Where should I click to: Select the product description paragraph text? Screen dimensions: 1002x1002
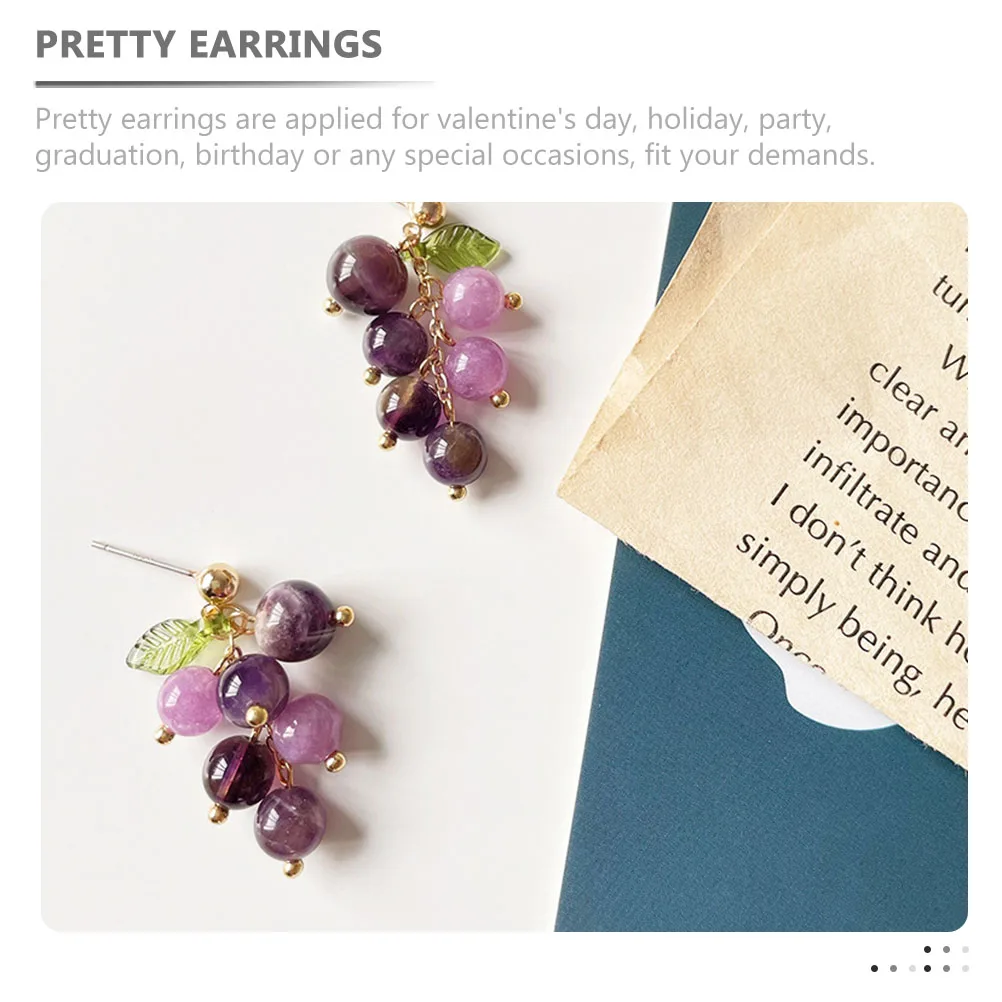(x=454, y=137)
